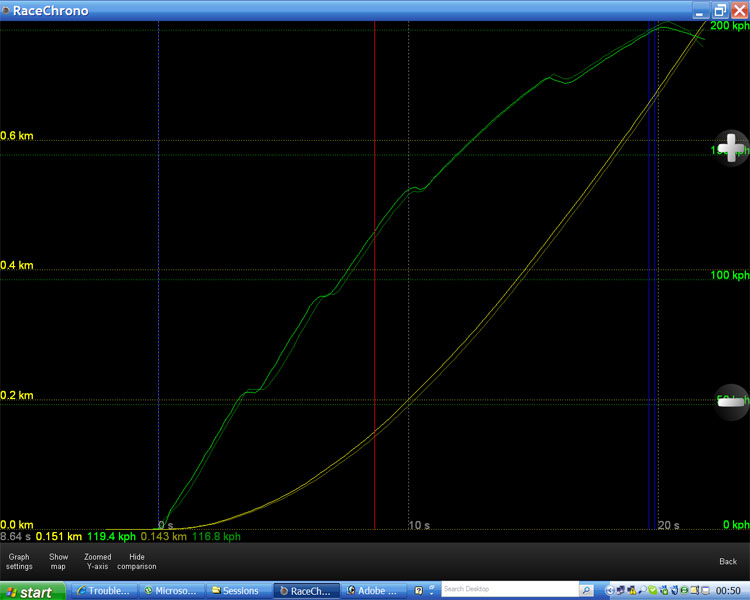Click the red cursor line on graph
The height and width of the screenshot is (600, 750).
point(374,300)
